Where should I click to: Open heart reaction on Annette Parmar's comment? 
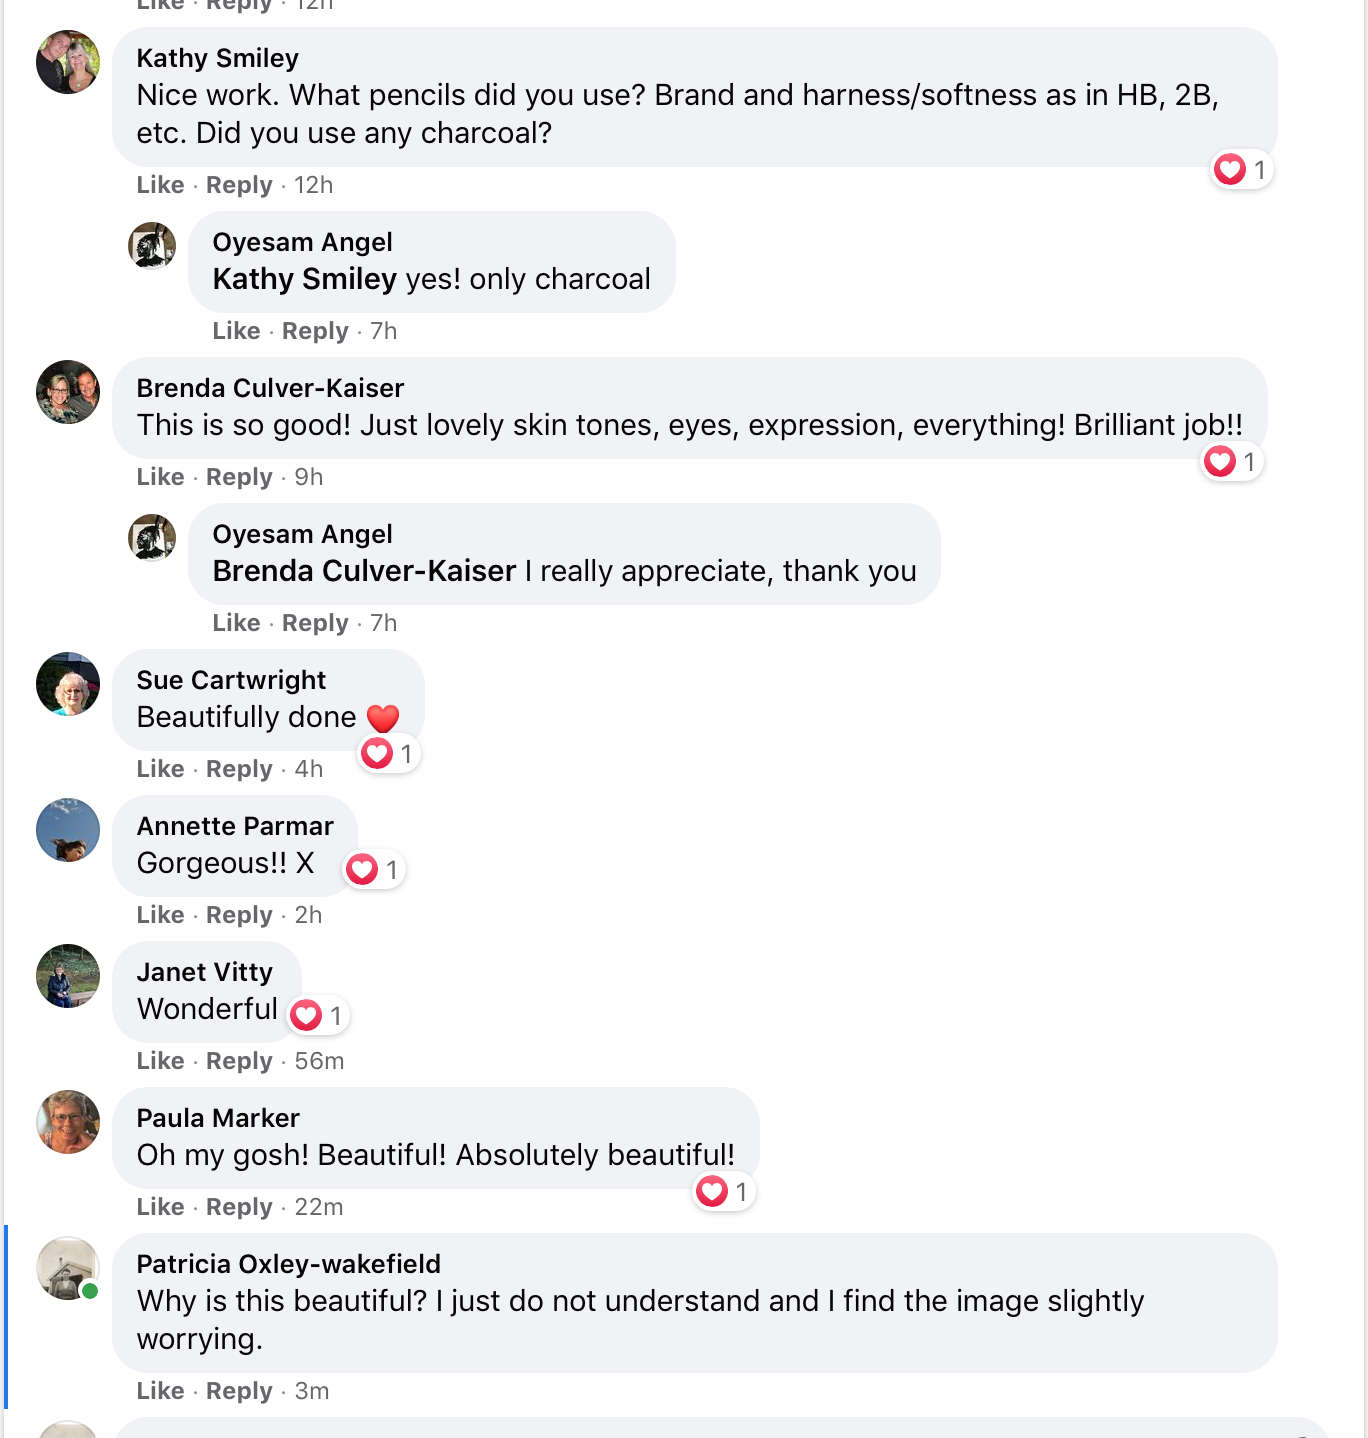click(x=373, y=870)
